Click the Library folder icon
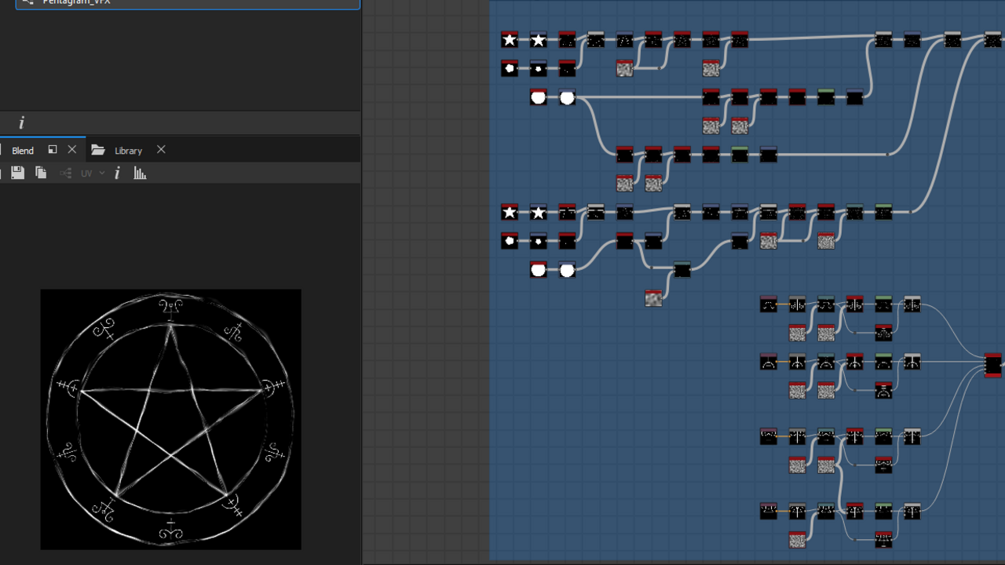The image size is (1005, 565). (97, 150)
